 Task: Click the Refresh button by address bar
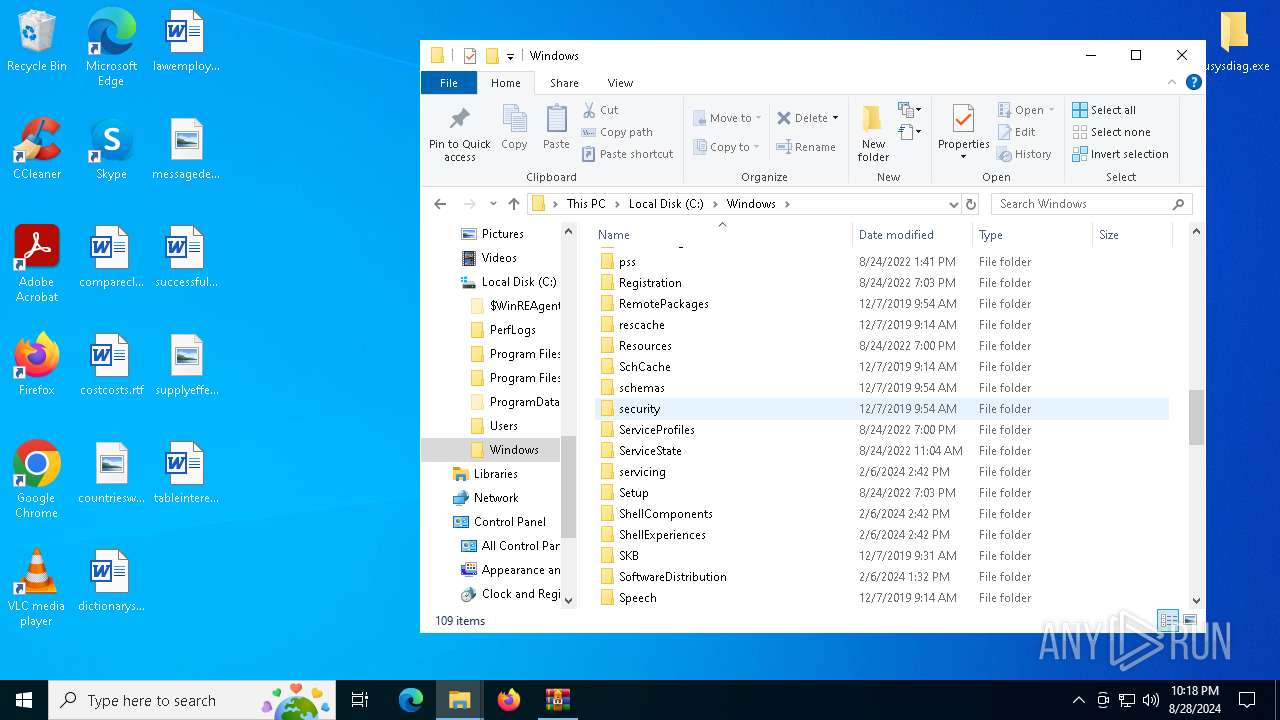970,204
